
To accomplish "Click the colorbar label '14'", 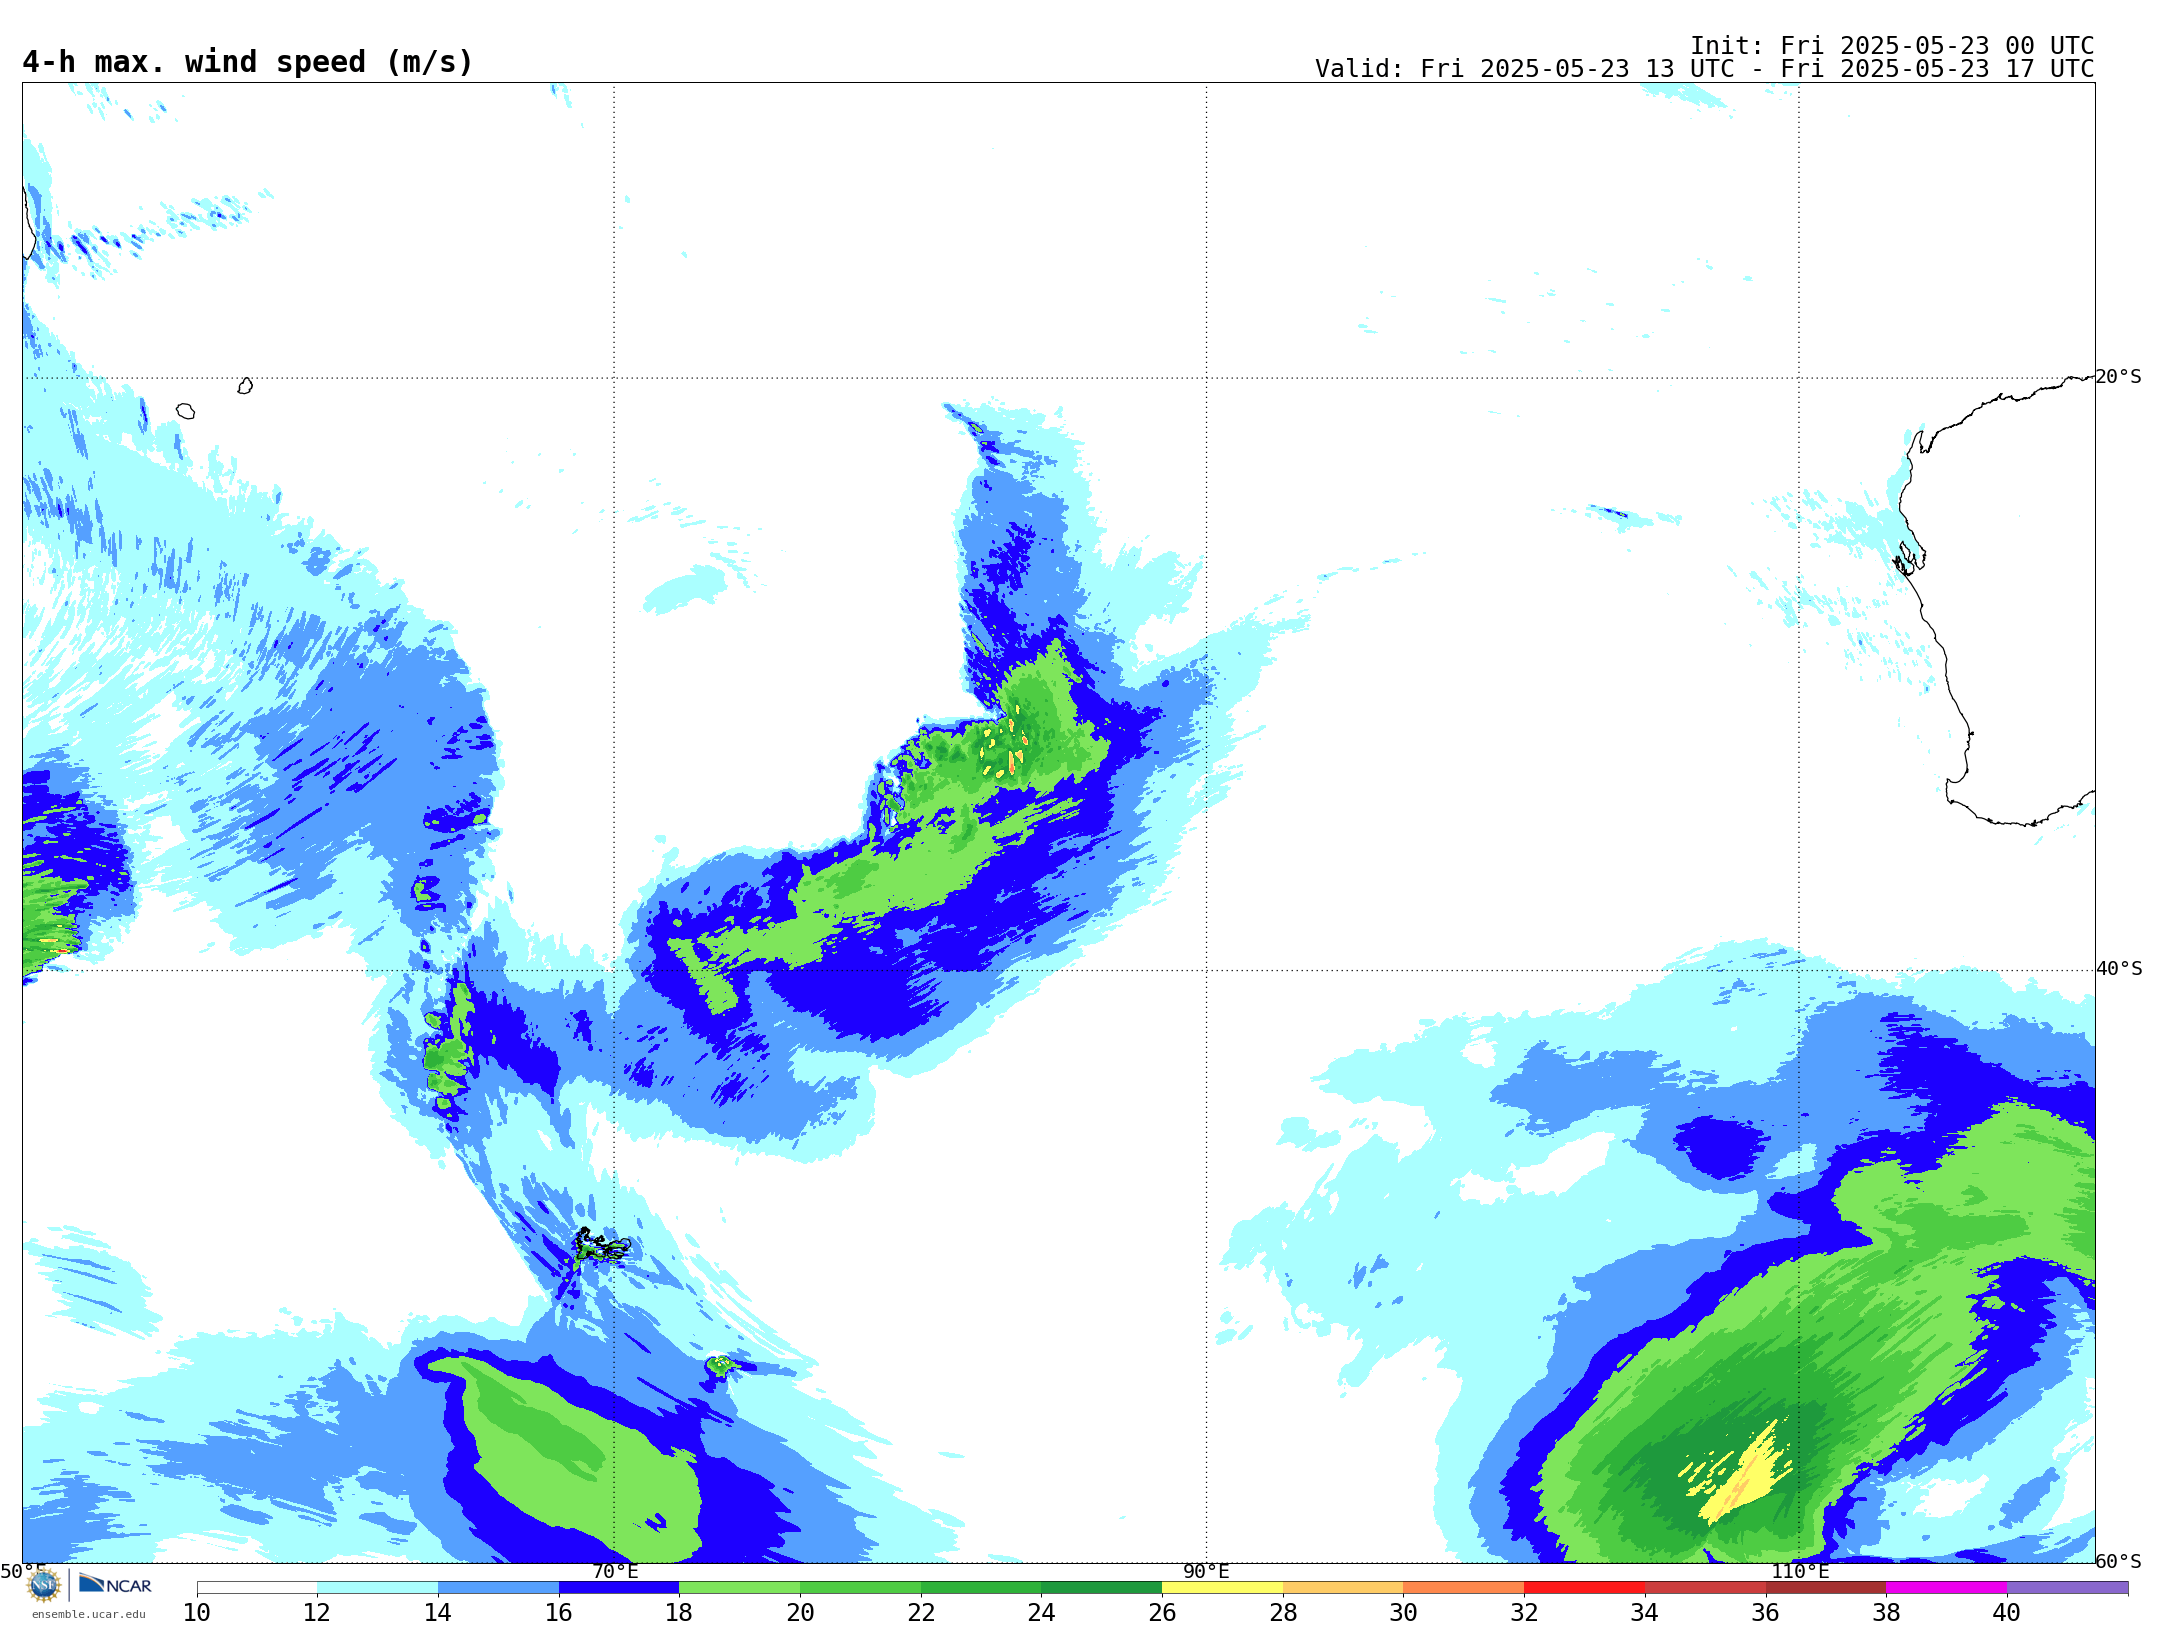I will (438, 1612).
